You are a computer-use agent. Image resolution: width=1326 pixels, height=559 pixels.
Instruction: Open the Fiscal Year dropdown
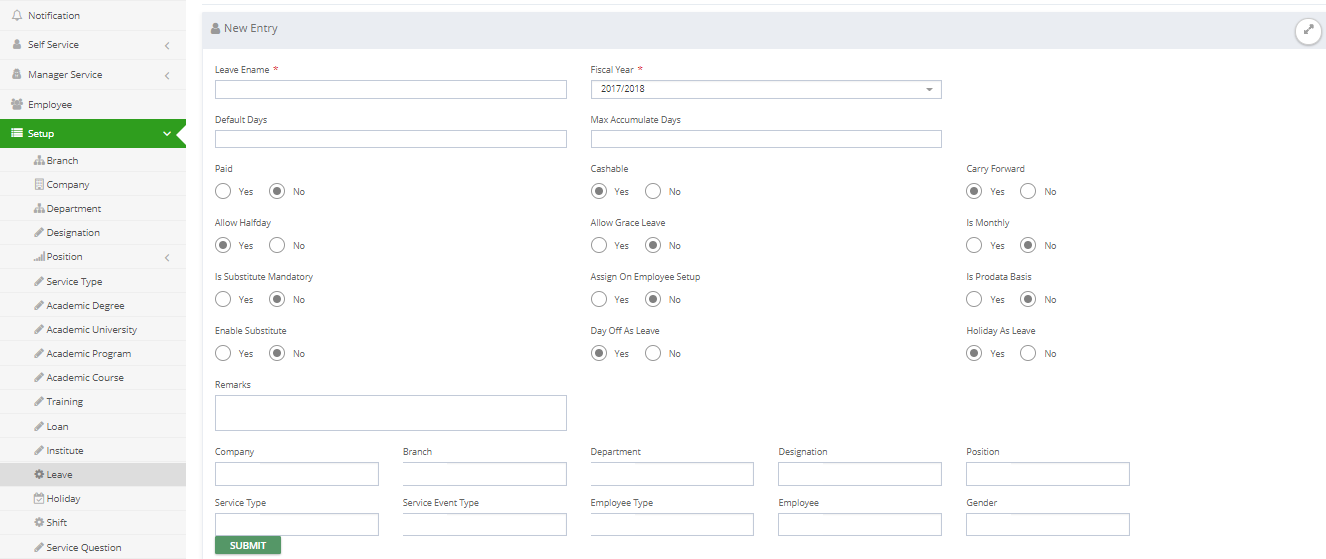(x=766, y=89)
